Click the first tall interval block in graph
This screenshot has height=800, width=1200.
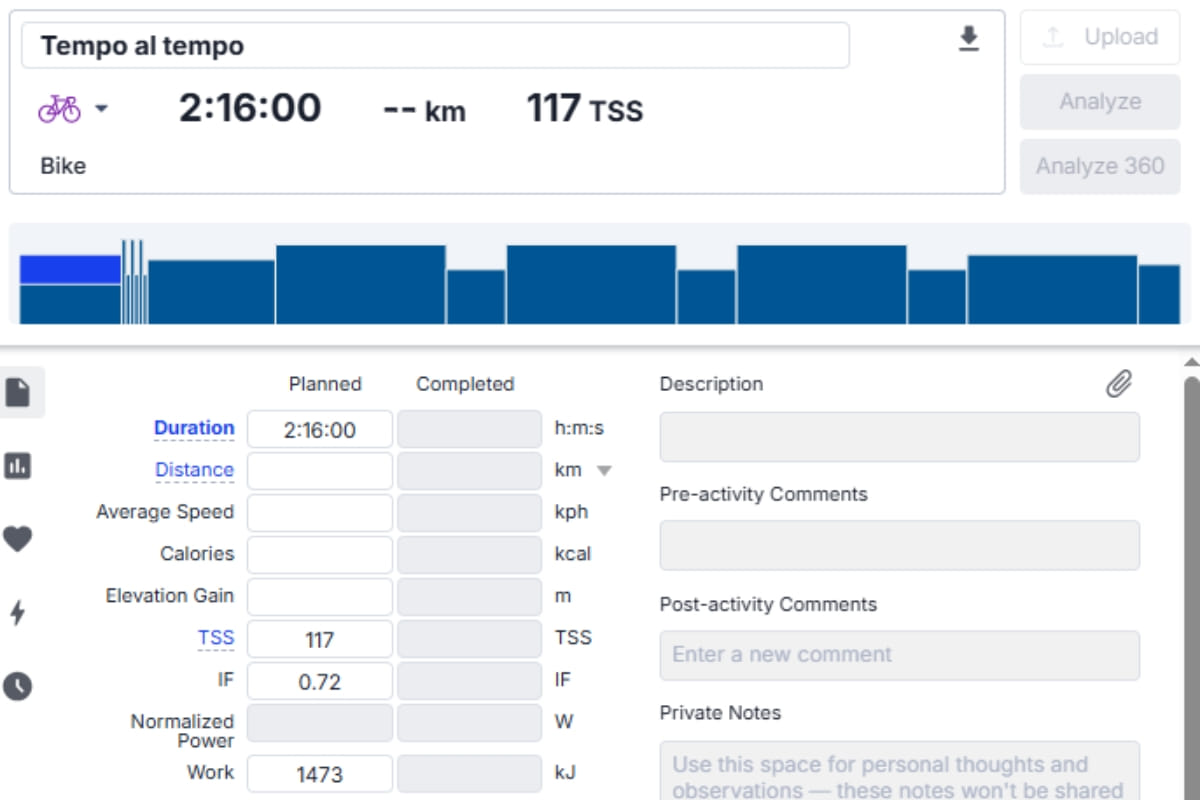point(361,285)
